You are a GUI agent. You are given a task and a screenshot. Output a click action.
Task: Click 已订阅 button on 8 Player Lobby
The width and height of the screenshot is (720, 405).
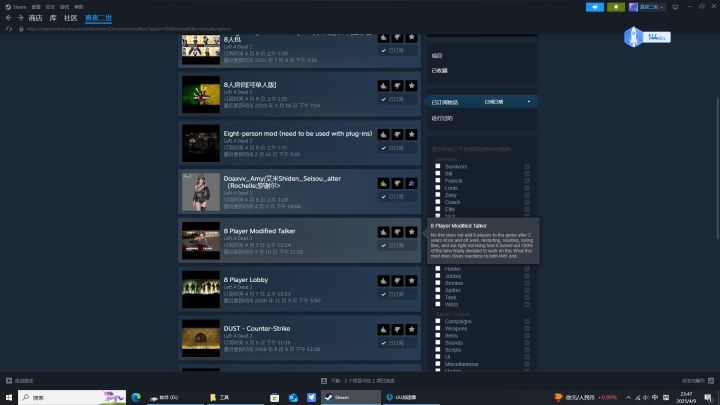pos(398,294)
